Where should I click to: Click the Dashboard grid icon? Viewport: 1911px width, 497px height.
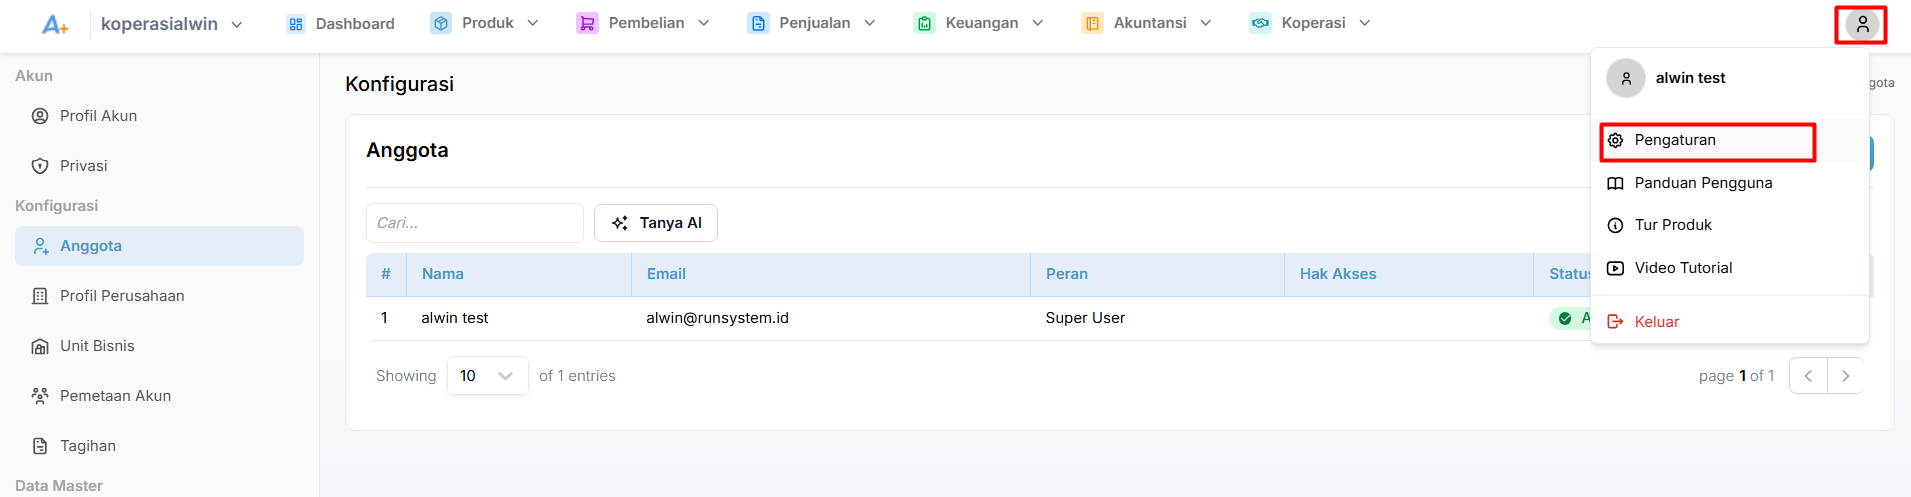295,24
